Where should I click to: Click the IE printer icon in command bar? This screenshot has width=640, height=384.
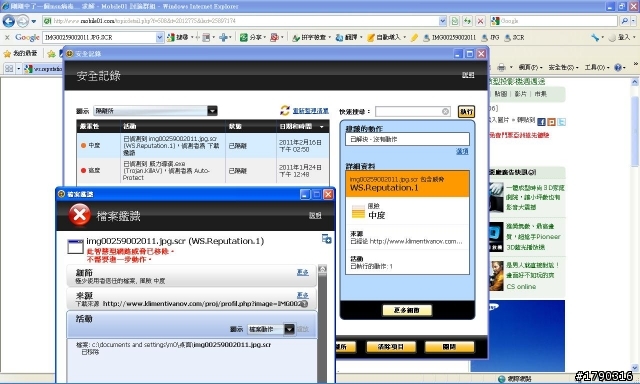coord(502,67)
